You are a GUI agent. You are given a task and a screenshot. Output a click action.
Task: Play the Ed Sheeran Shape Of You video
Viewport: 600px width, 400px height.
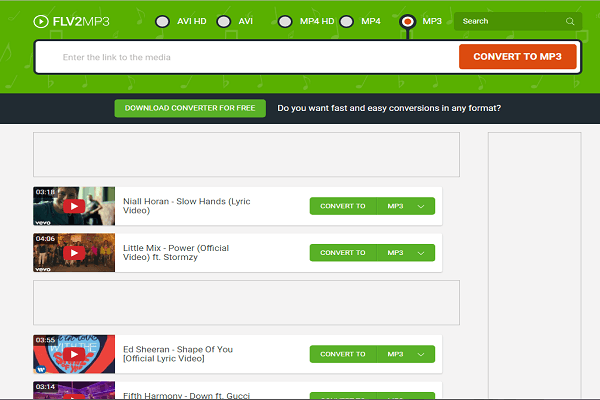click(74, 354)
